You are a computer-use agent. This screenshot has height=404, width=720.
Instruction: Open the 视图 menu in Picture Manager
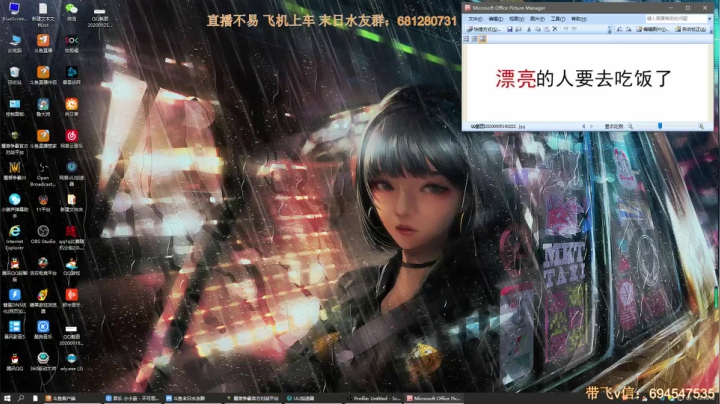pyautogui.click(x=517, y=19)
